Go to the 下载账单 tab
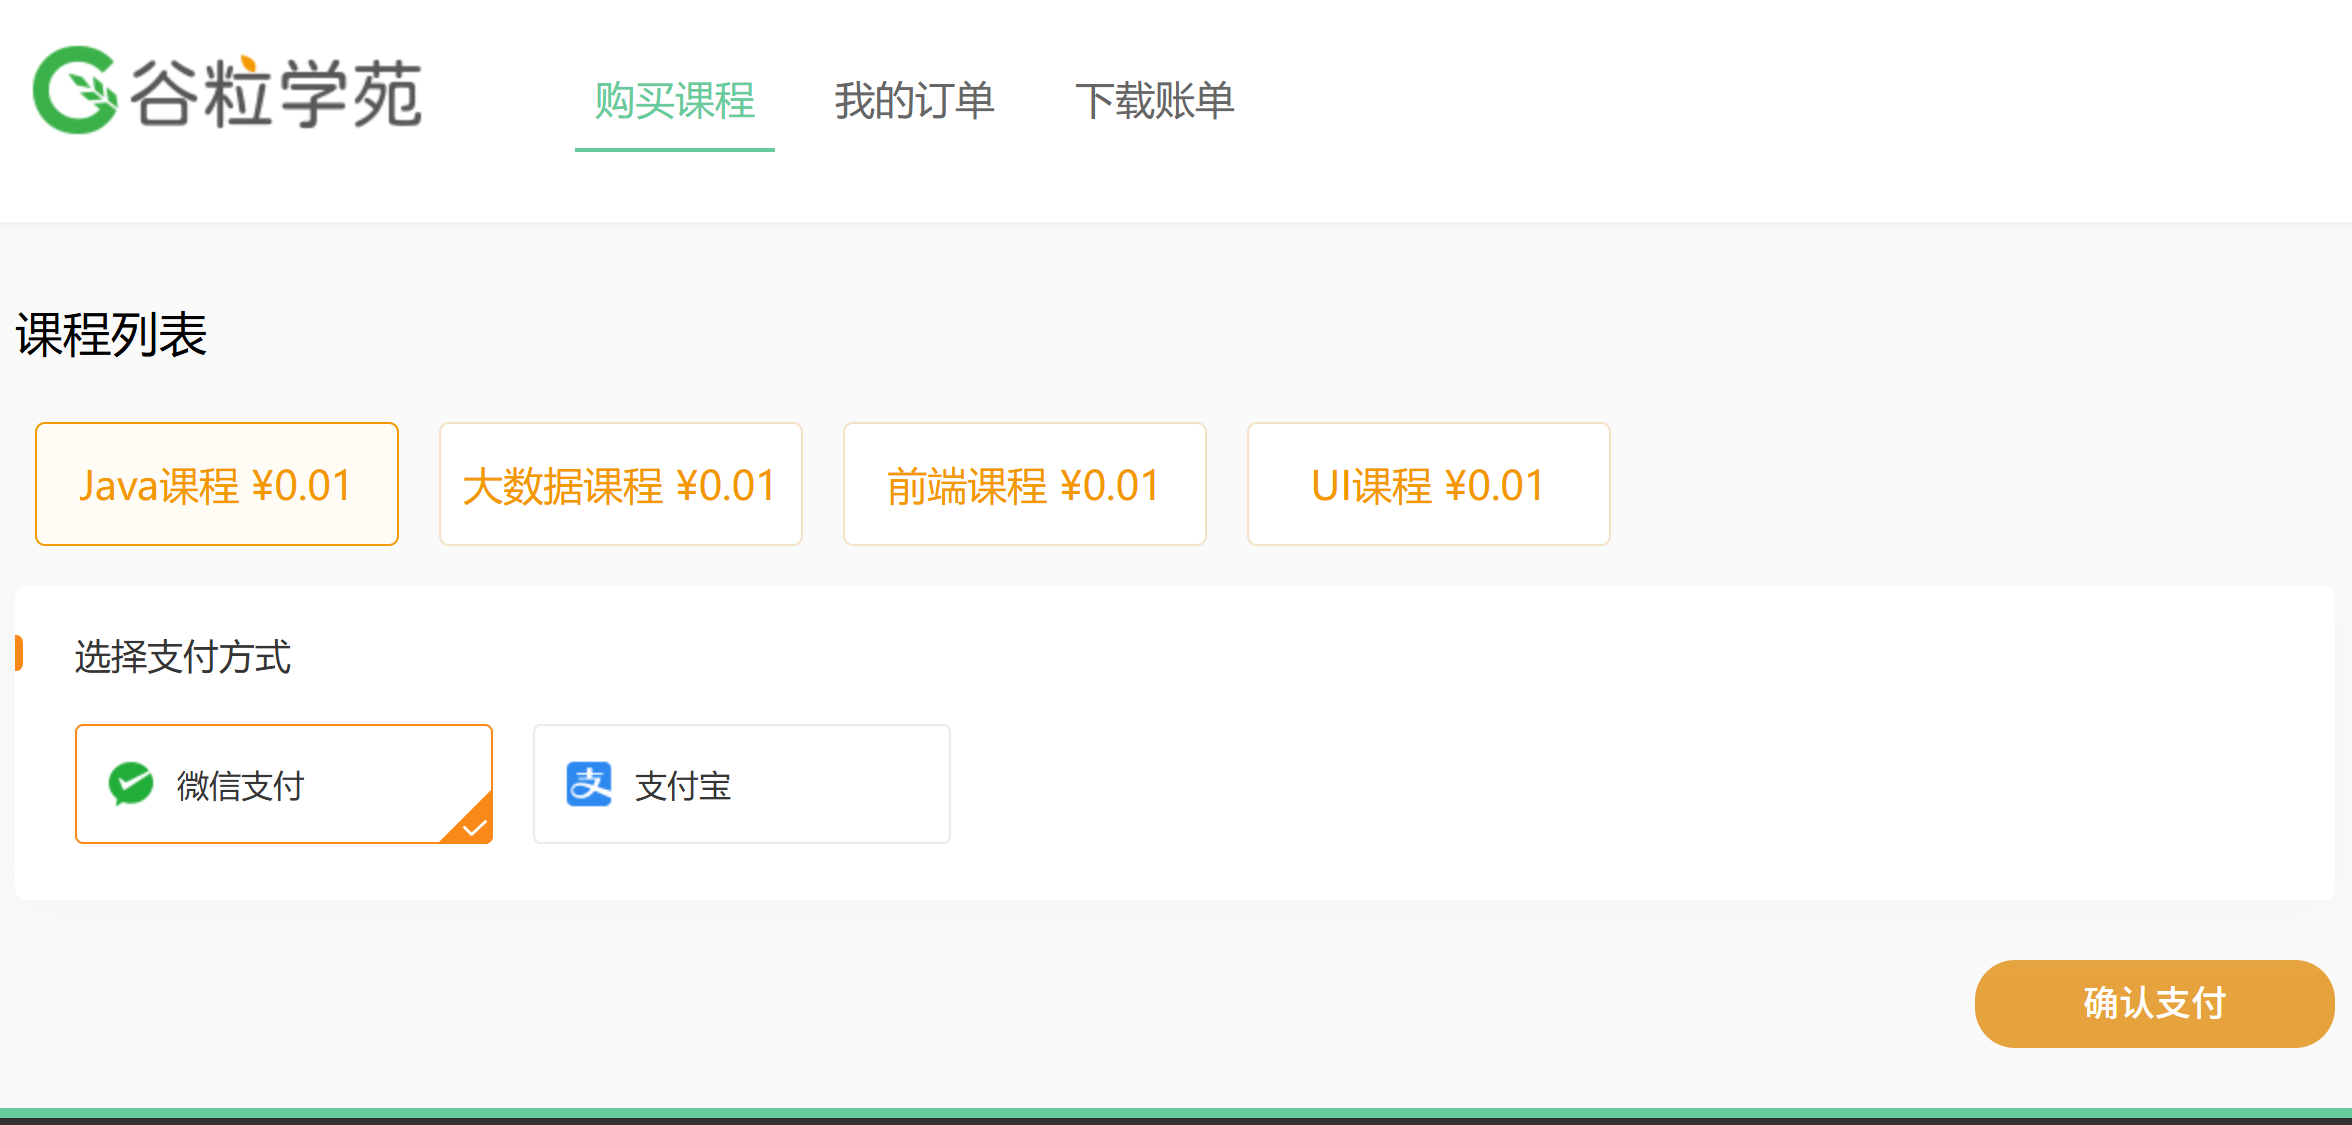Viewport: 2352px width, 1125px height. [x=1154, y=101]
